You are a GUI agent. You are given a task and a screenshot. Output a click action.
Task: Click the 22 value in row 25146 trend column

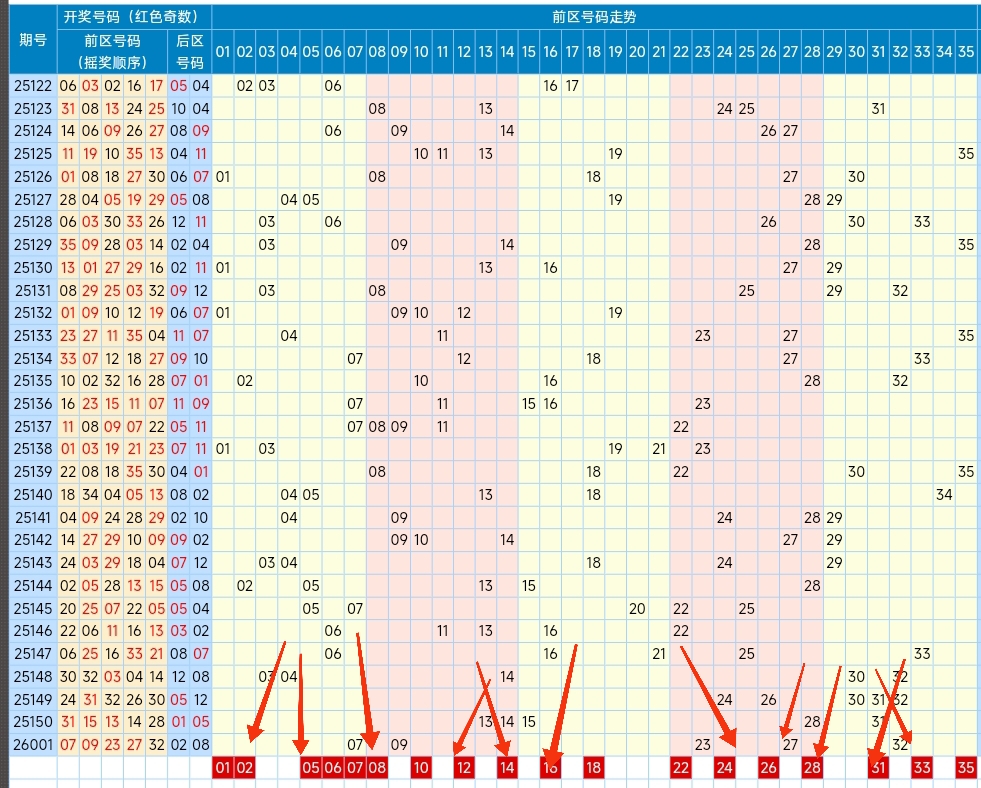(x=680, y=631)
